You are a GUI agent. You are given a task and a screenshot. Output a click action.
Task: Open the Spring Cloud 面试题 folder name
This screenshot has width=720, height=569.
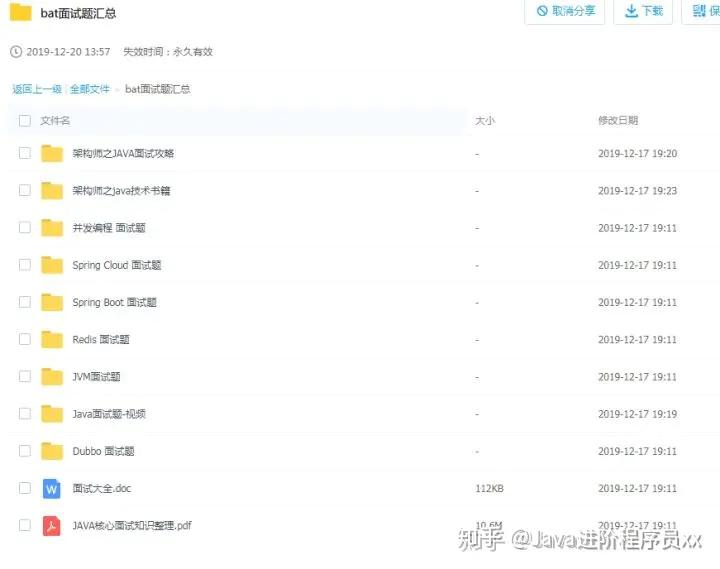pyautogui.click(x=117, y=265)
